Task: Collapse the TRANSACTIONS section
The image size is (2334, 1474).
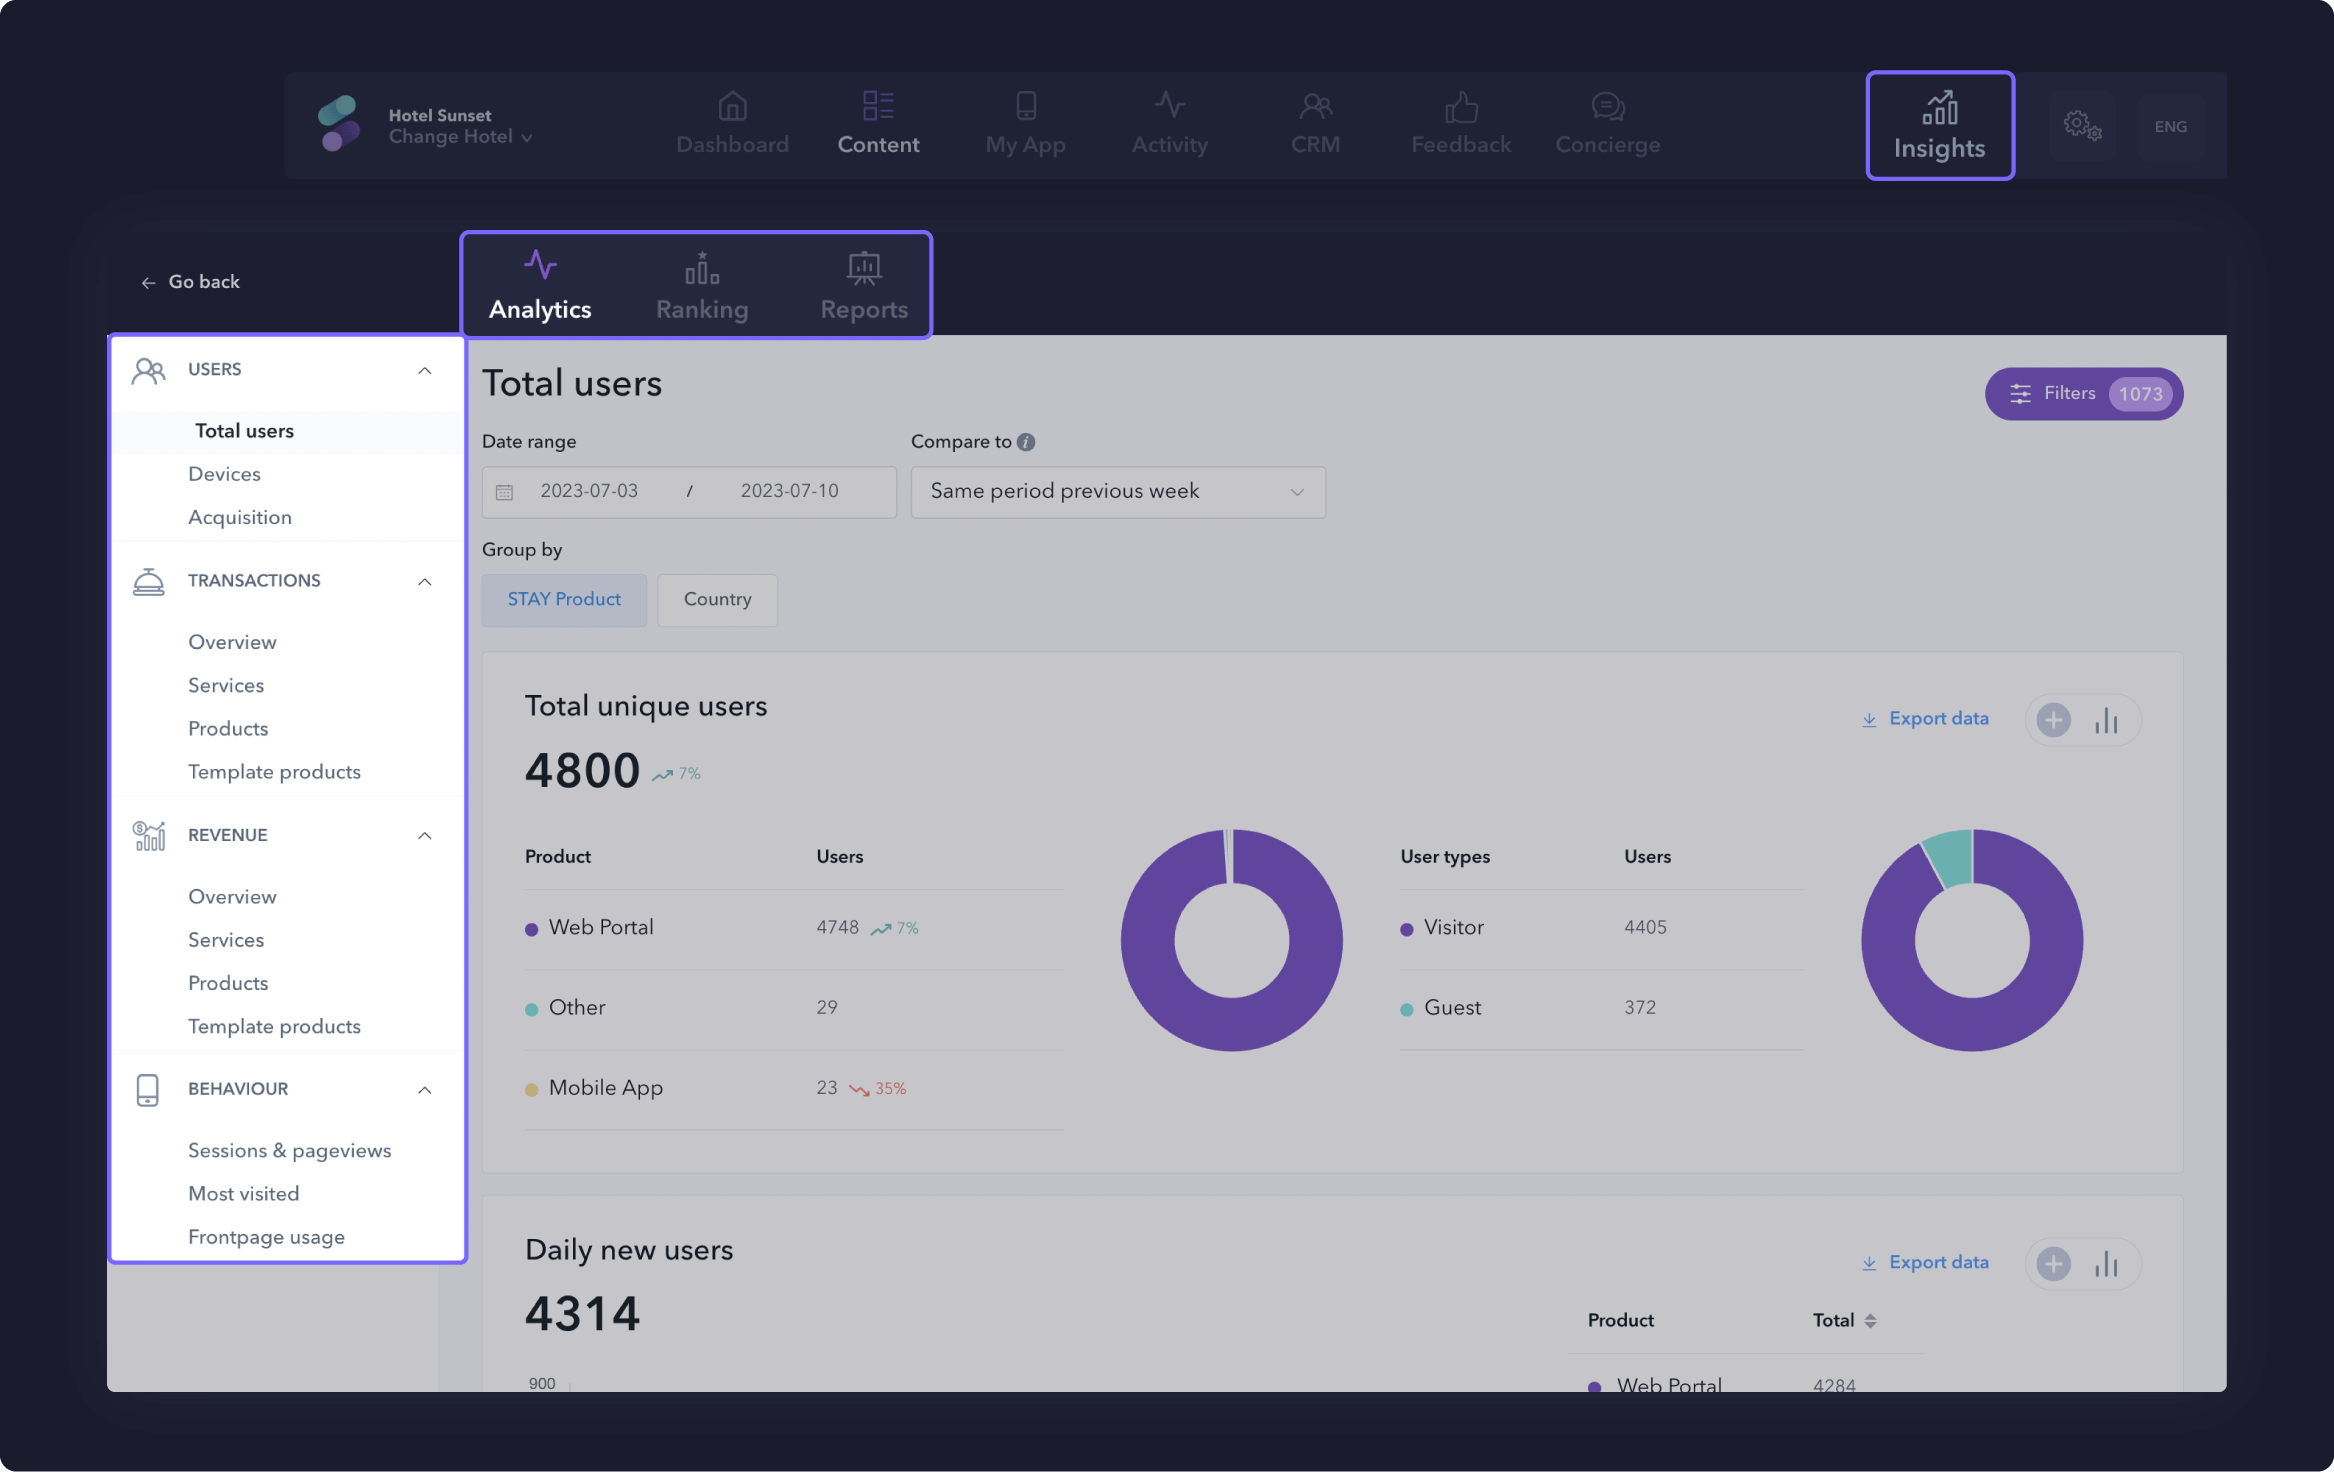Action: [424, 581]
